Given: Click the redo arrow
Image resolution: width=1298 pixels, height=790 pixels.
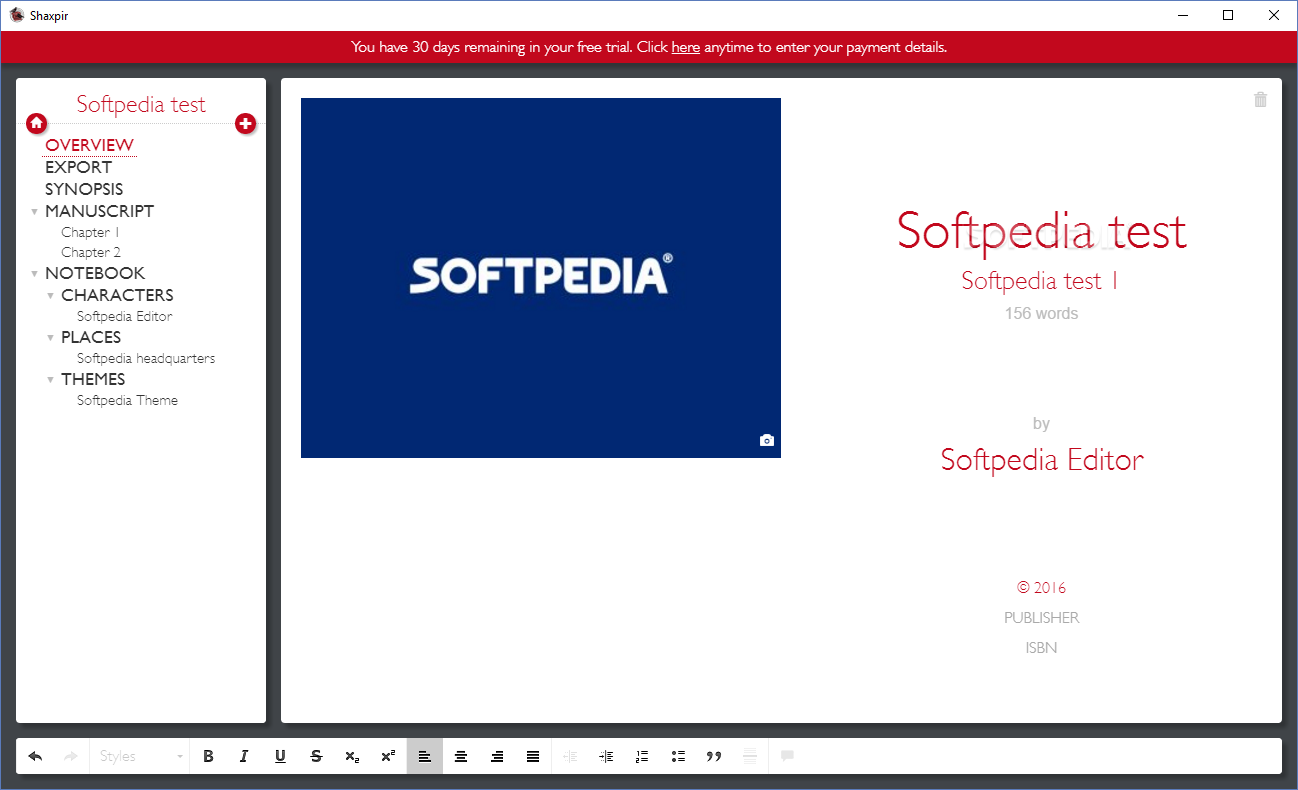Looking at the screenshot, I should pyautogui.click(x=71, y=756).
